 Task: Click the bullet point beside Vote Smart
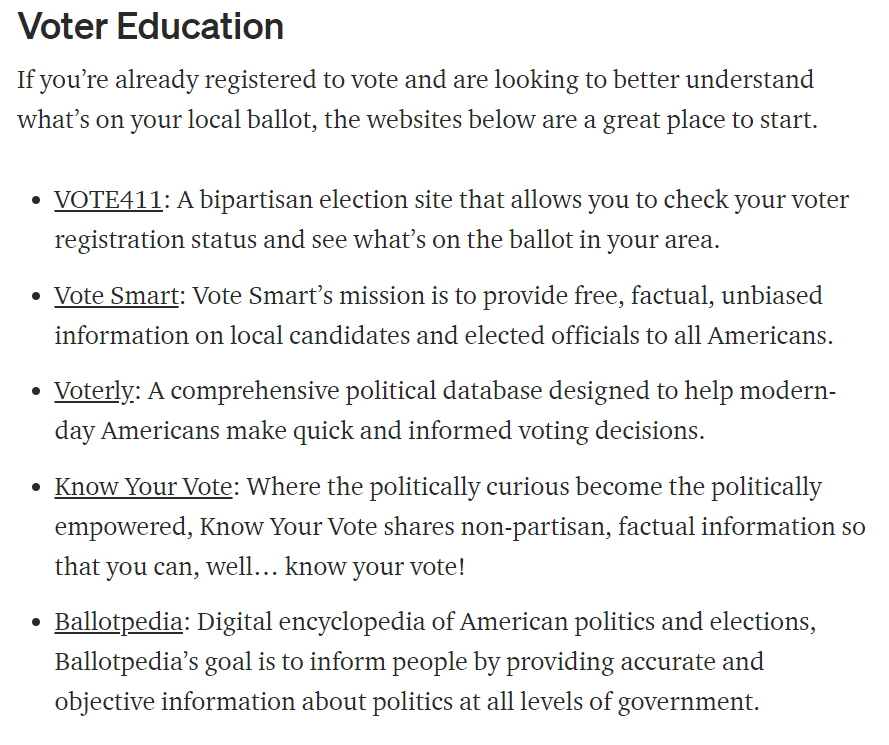coord(37,297)
